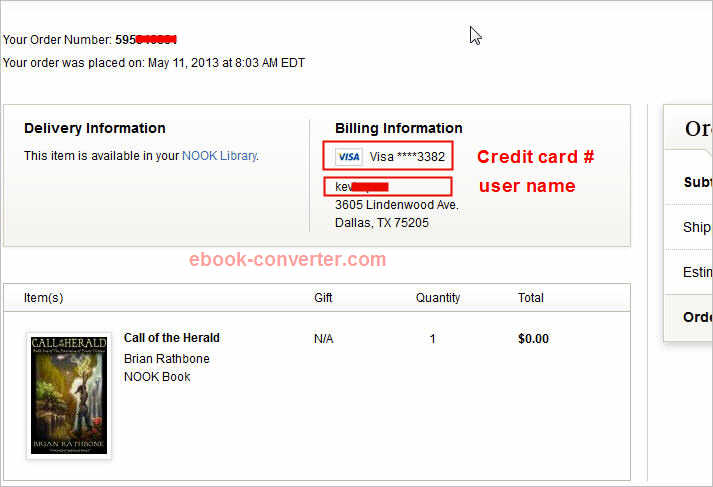This screenshot has width=713, height=487.
Task: Click the Total column header
Action: (x=531, y=298)
